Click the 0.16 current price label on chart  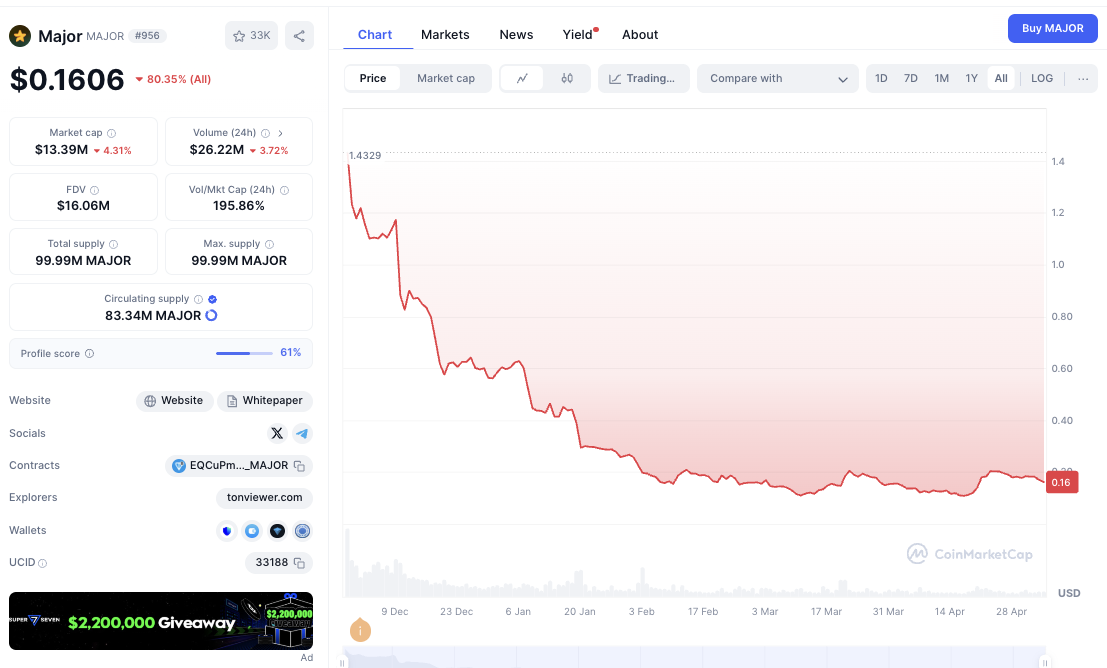point(1061,483)
